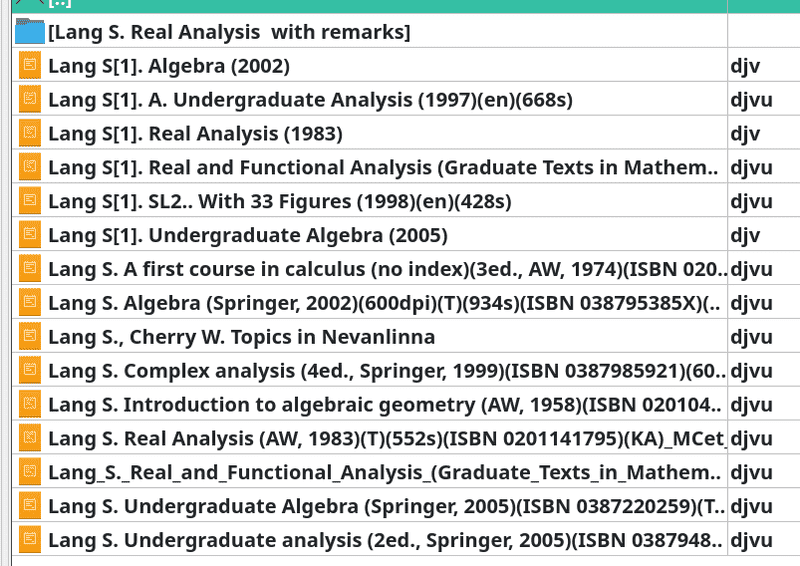Select Lang S. Complex analysis (4ed., Springer, 1999)
The image size is (800, 566).
click(387, 371)
